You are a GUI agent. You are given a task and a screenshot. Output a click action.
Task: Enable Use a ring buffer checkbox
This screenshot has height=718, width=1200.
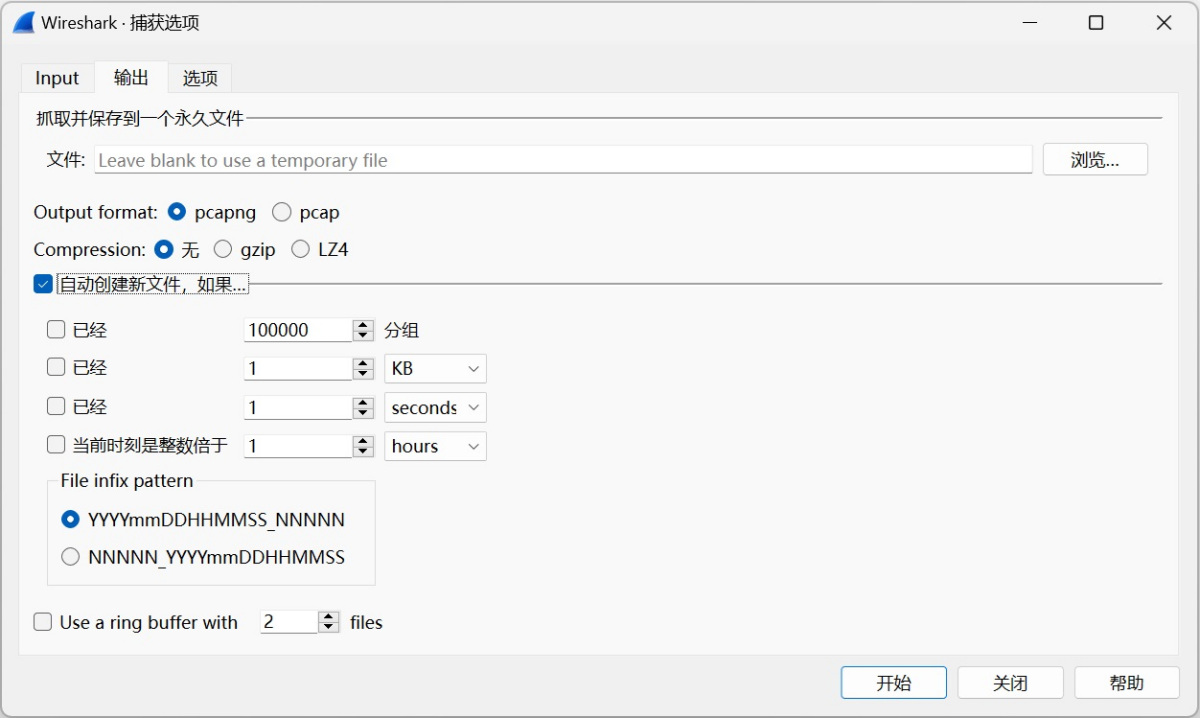[x=43, y=622]
